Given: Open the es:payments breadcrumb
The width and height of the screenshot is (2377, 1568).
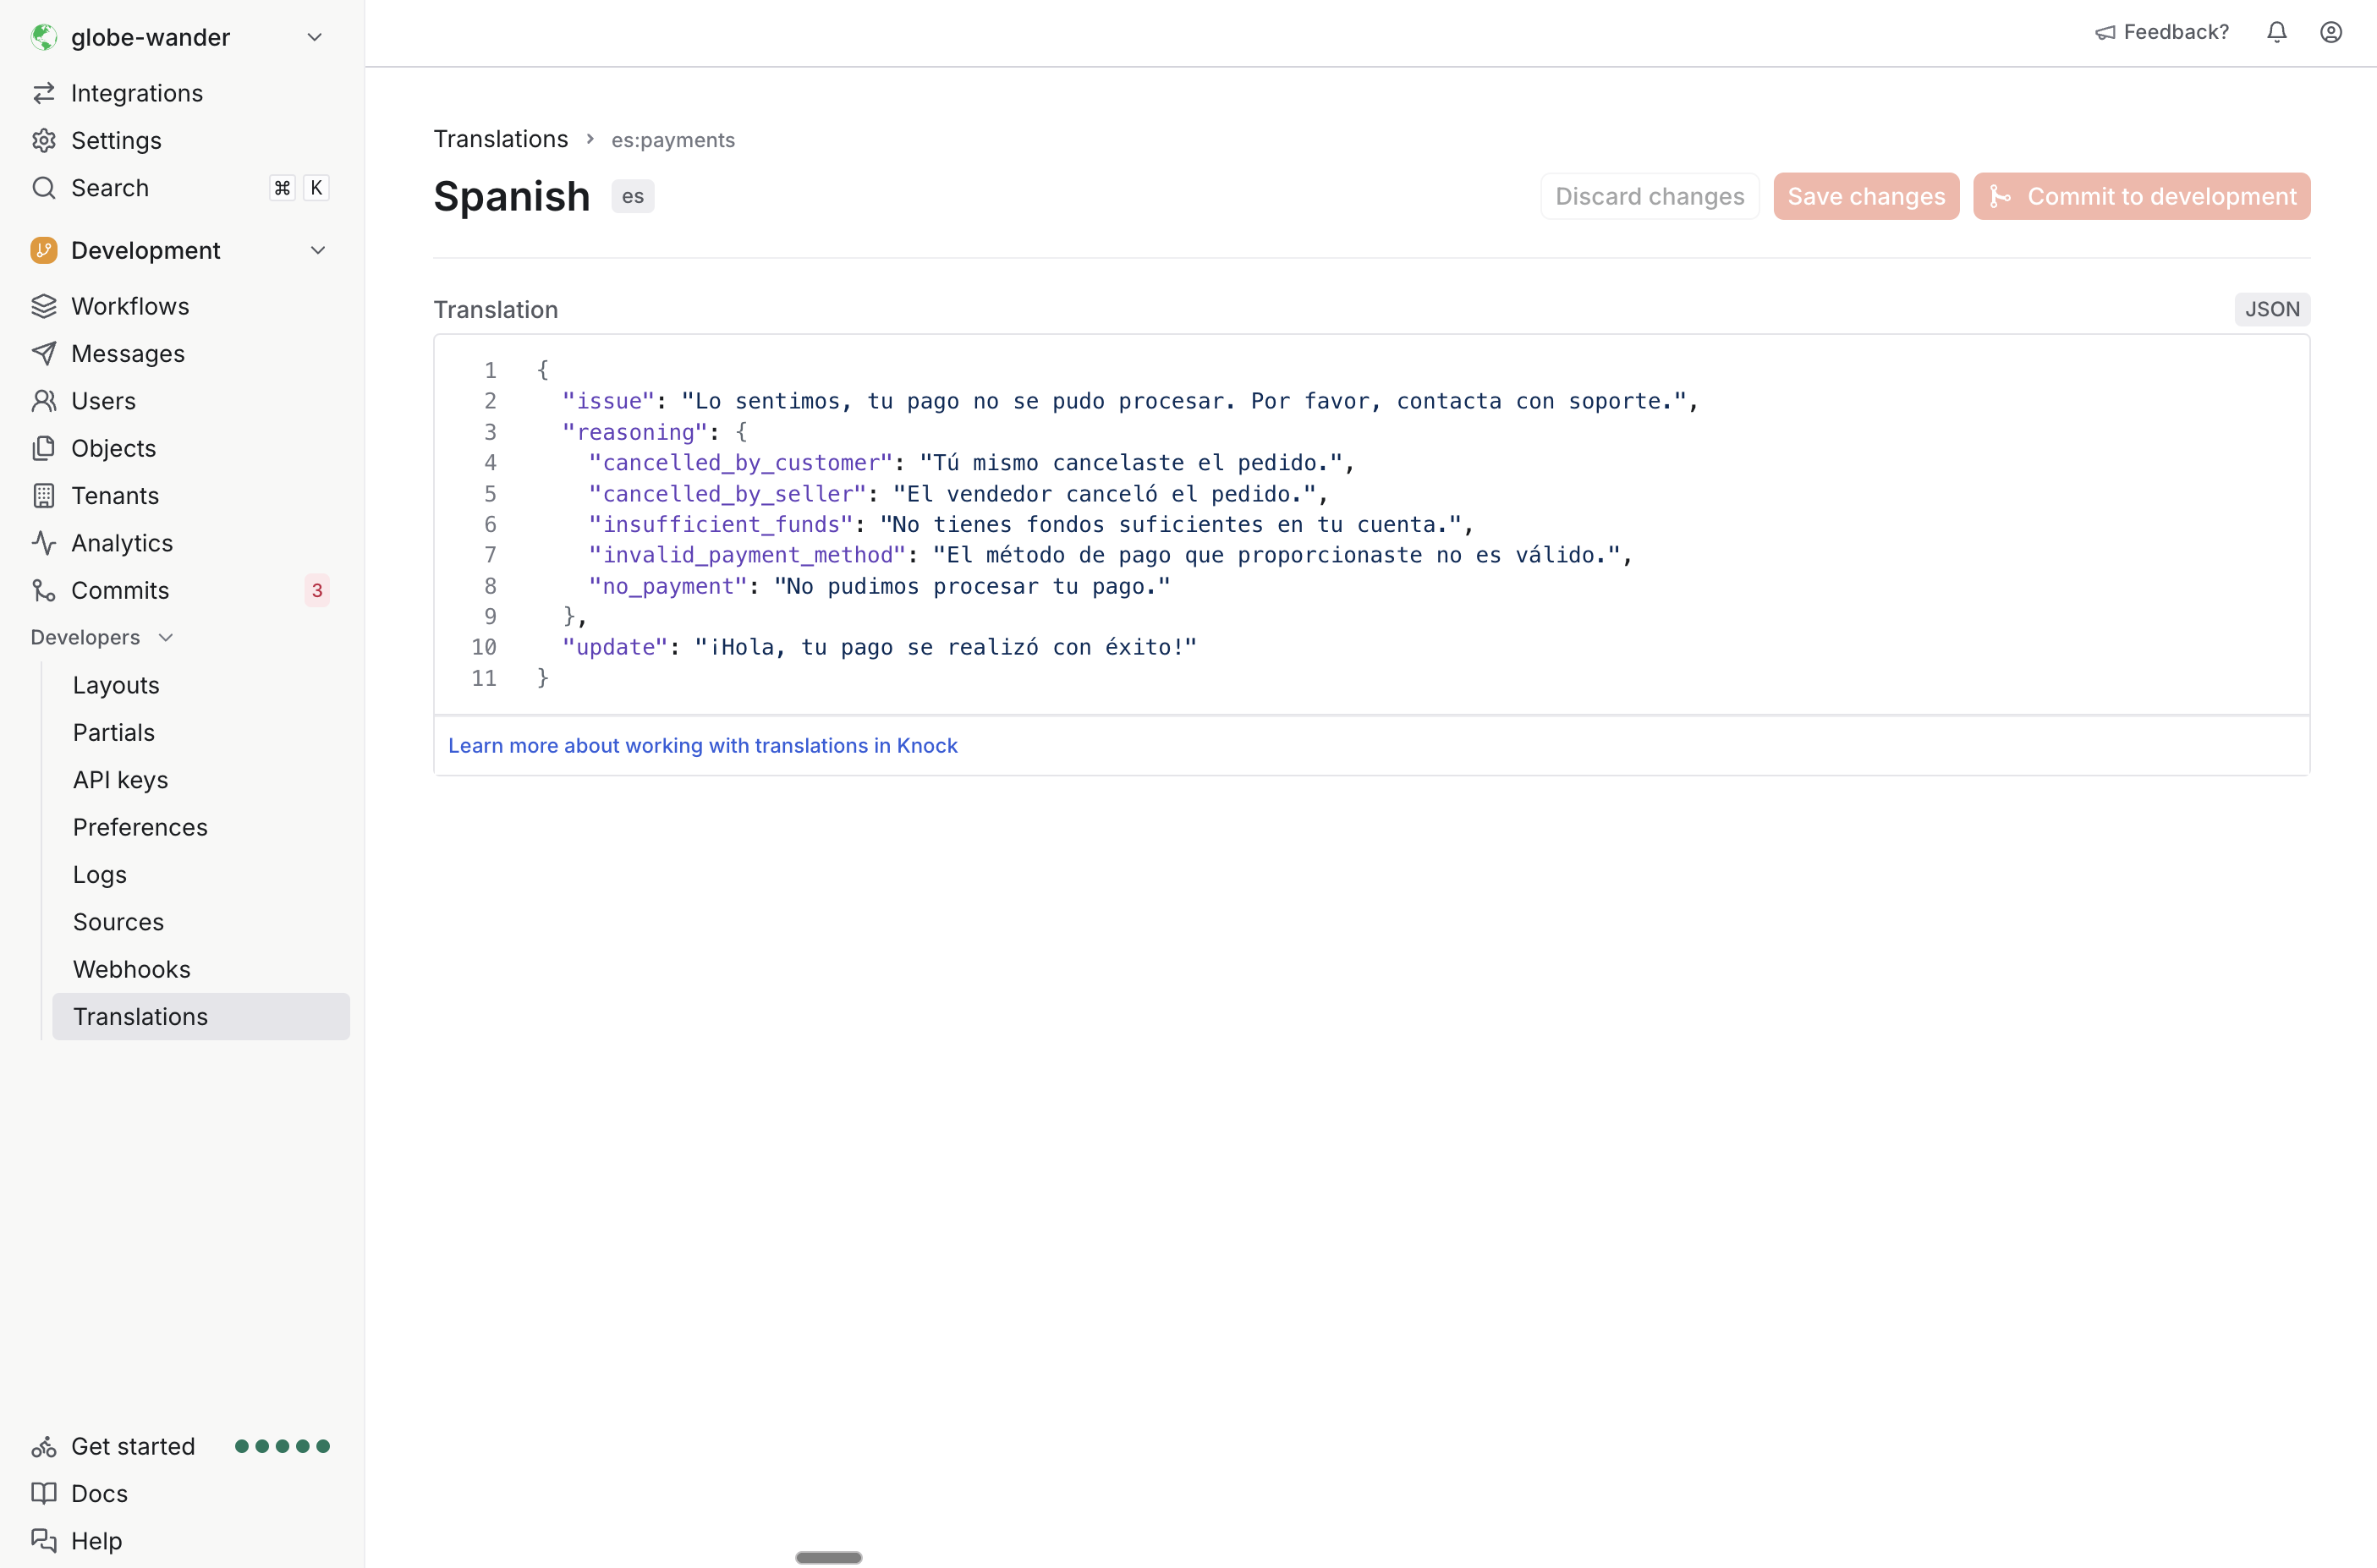Looking at the screenshot, I should (x=672, y=140).
